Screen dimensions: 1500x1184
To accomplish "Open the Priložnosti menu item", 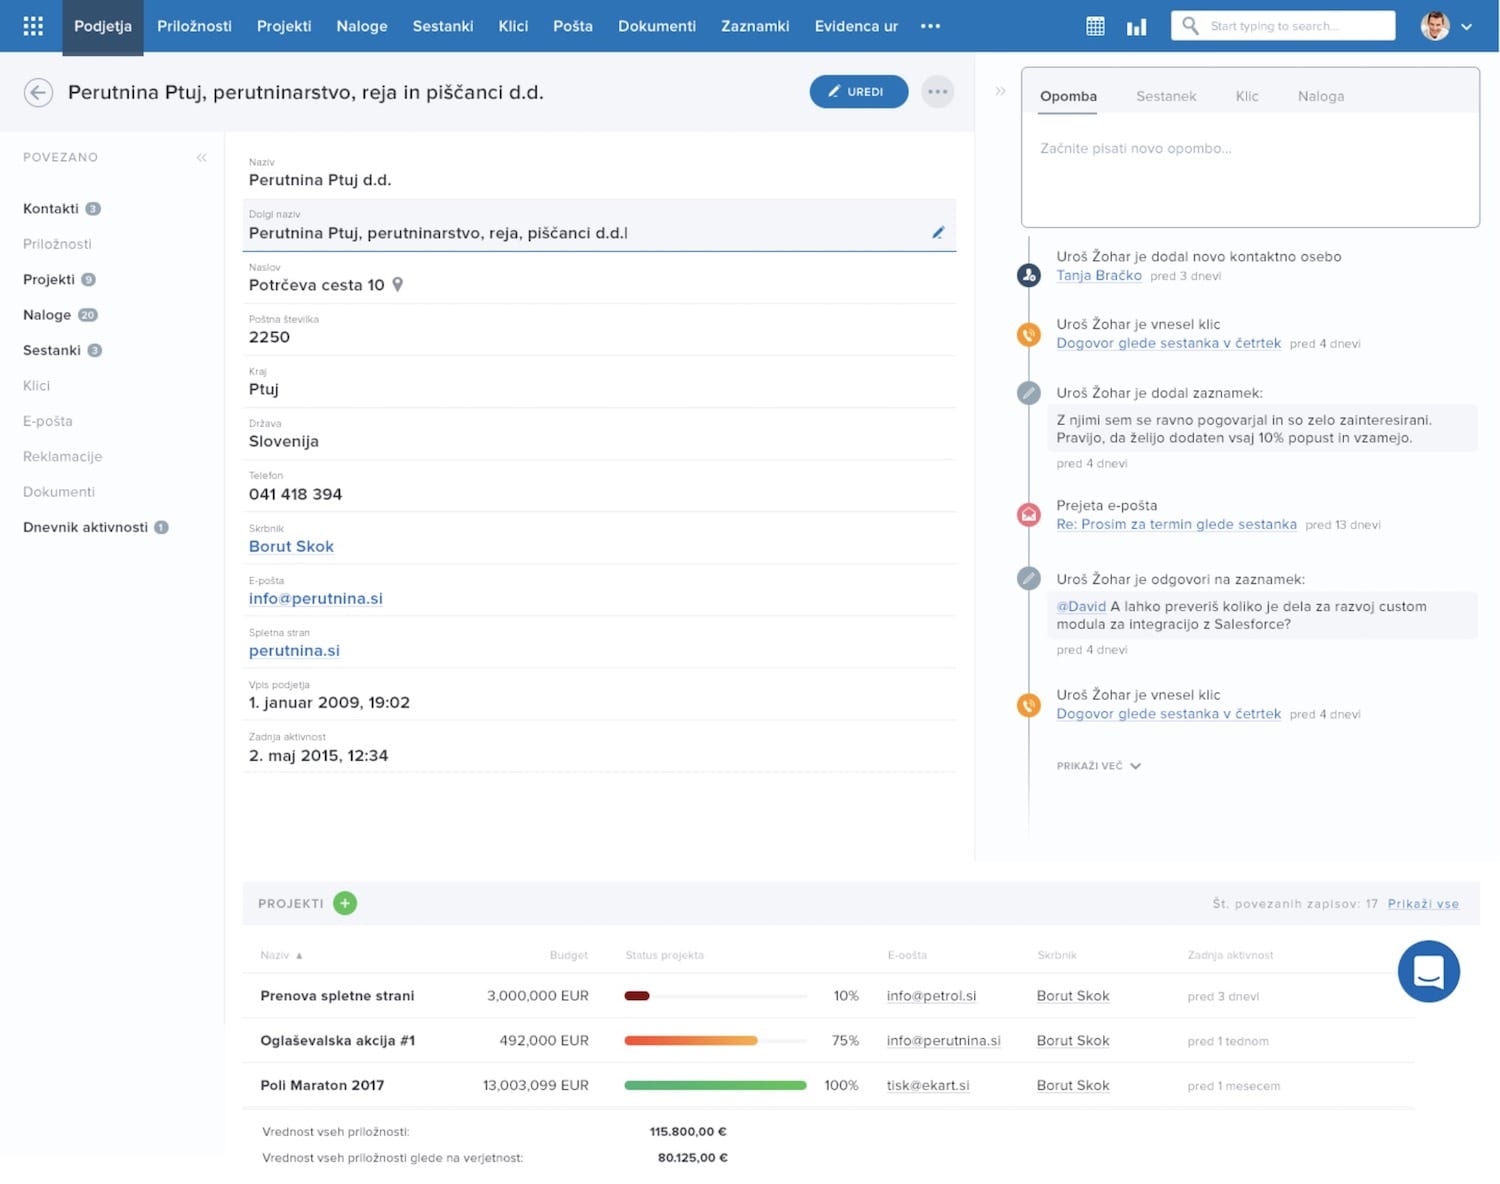I will (194, 26).
